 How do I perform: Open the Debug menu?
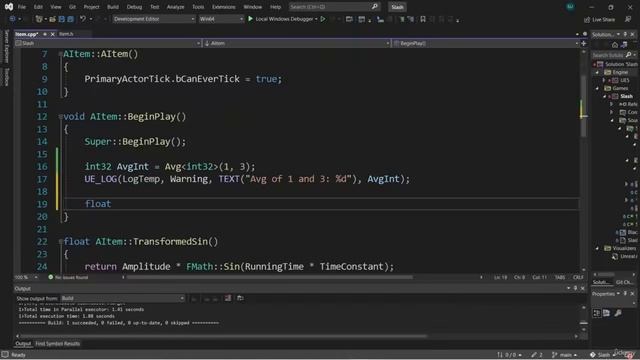[x=134, y=7]
